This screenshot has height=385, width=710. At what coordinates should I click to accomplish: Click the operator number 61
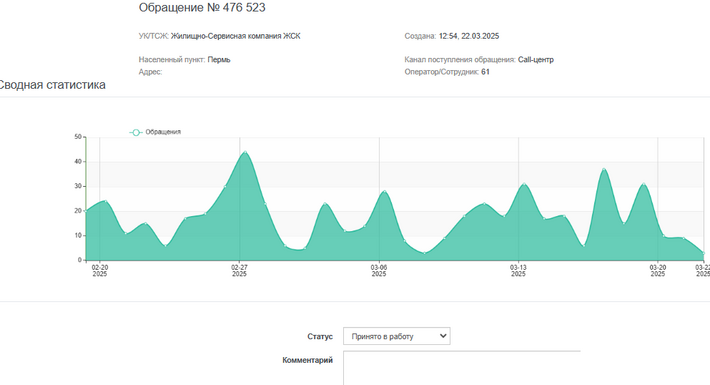click(x=485, y=72)
